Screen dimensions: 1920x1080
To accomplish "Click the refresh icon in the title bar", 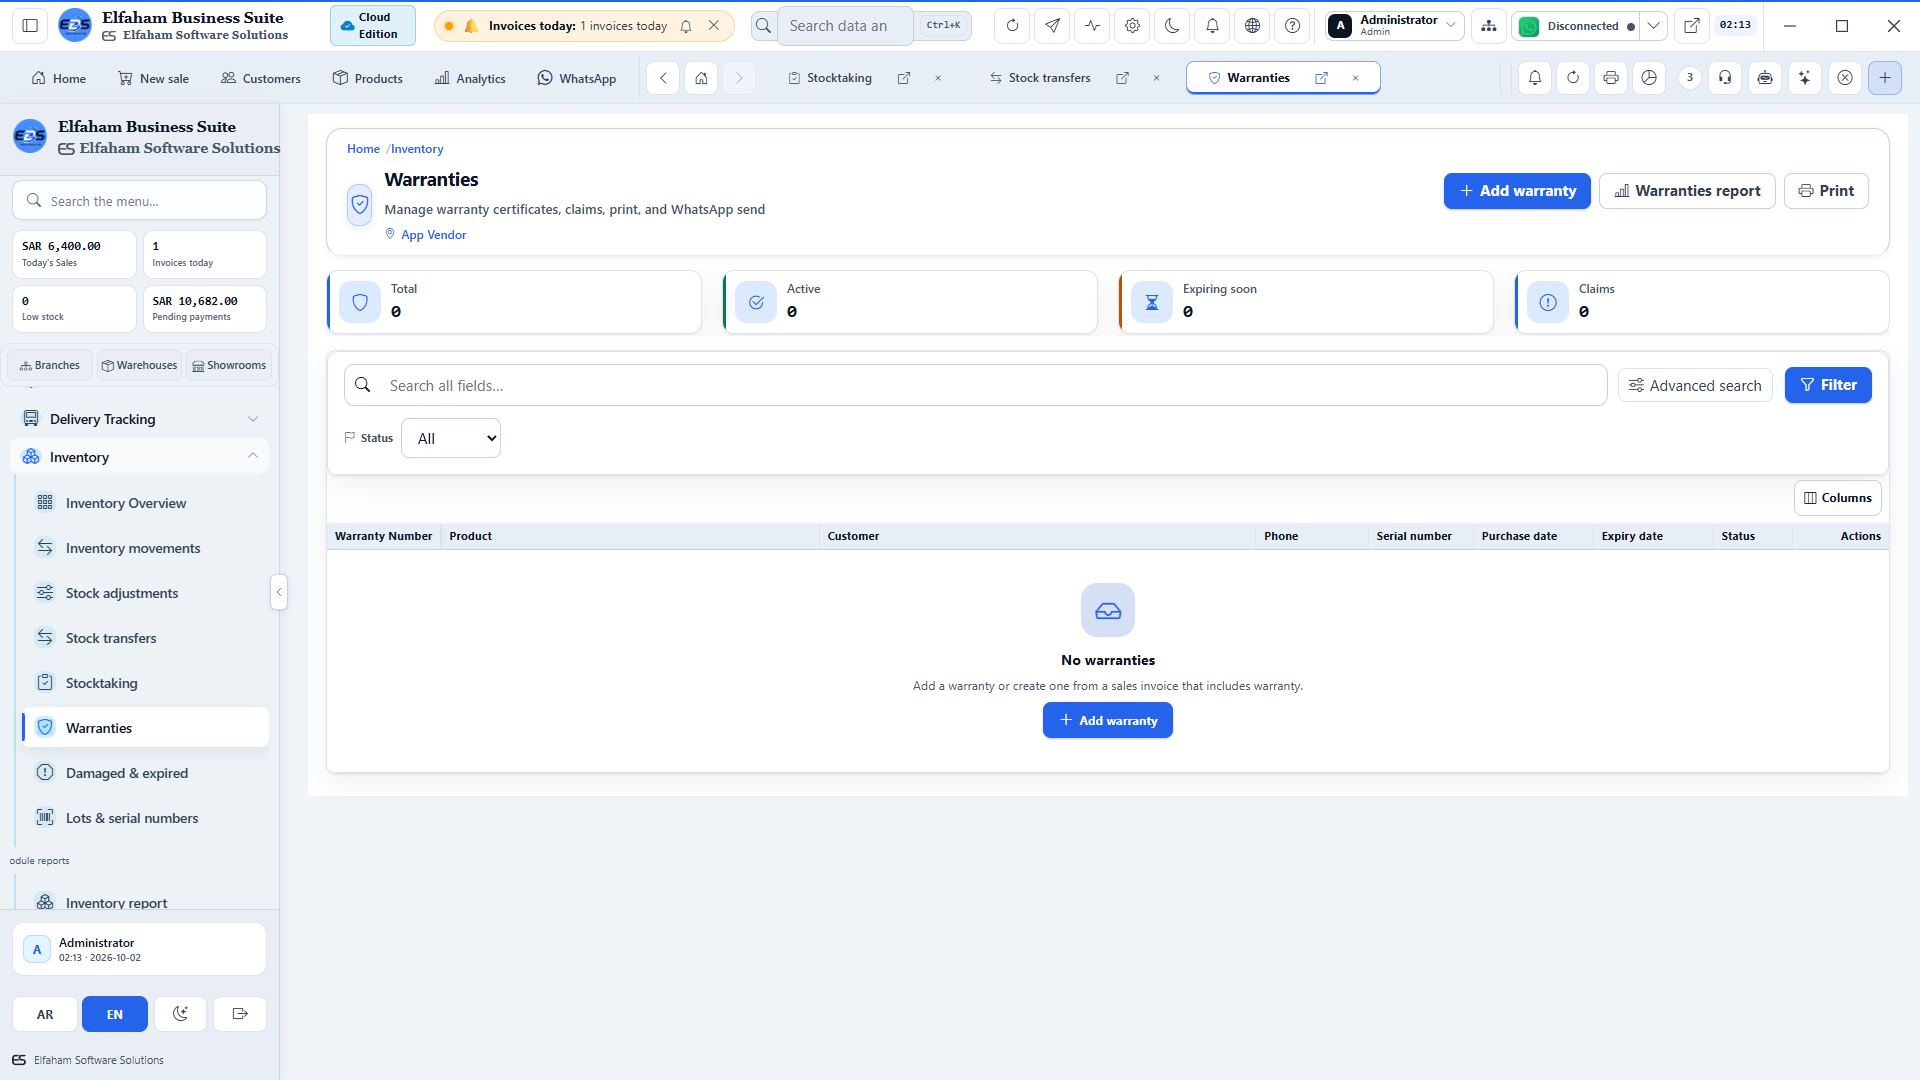I will (x=1012, y=26).
